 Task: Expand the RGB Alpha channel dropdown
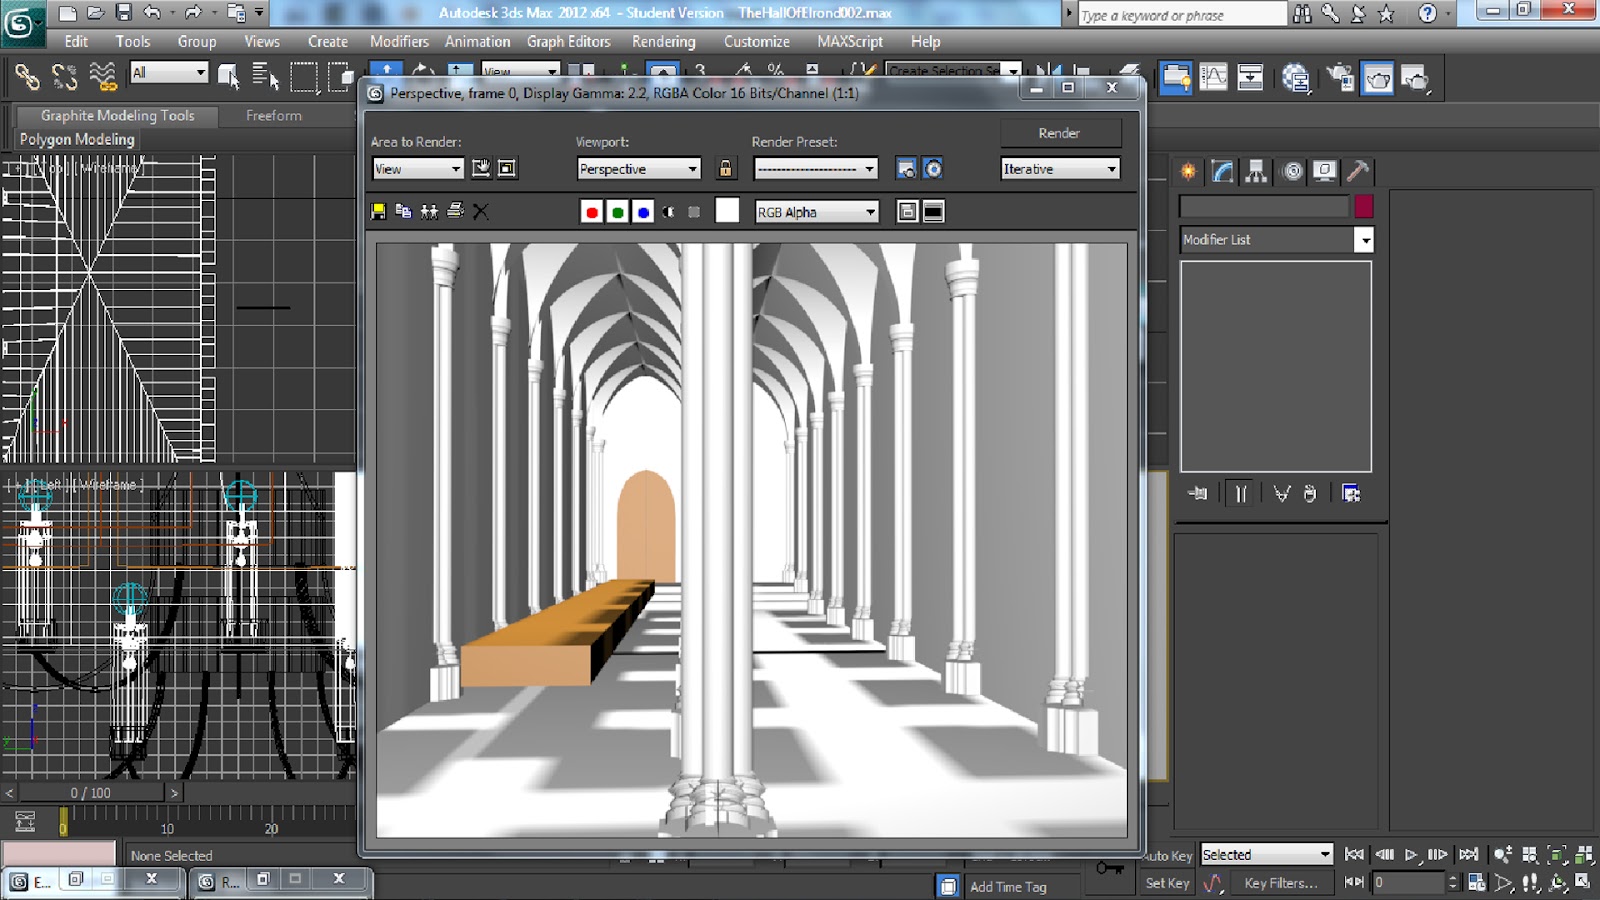pos(816,212)
